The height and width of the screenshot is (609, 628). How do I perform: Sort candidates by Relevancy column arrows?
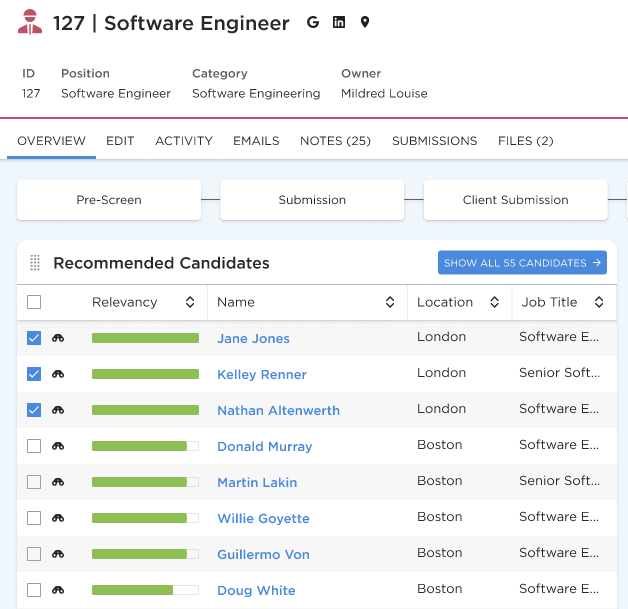[x=190, y=302]
